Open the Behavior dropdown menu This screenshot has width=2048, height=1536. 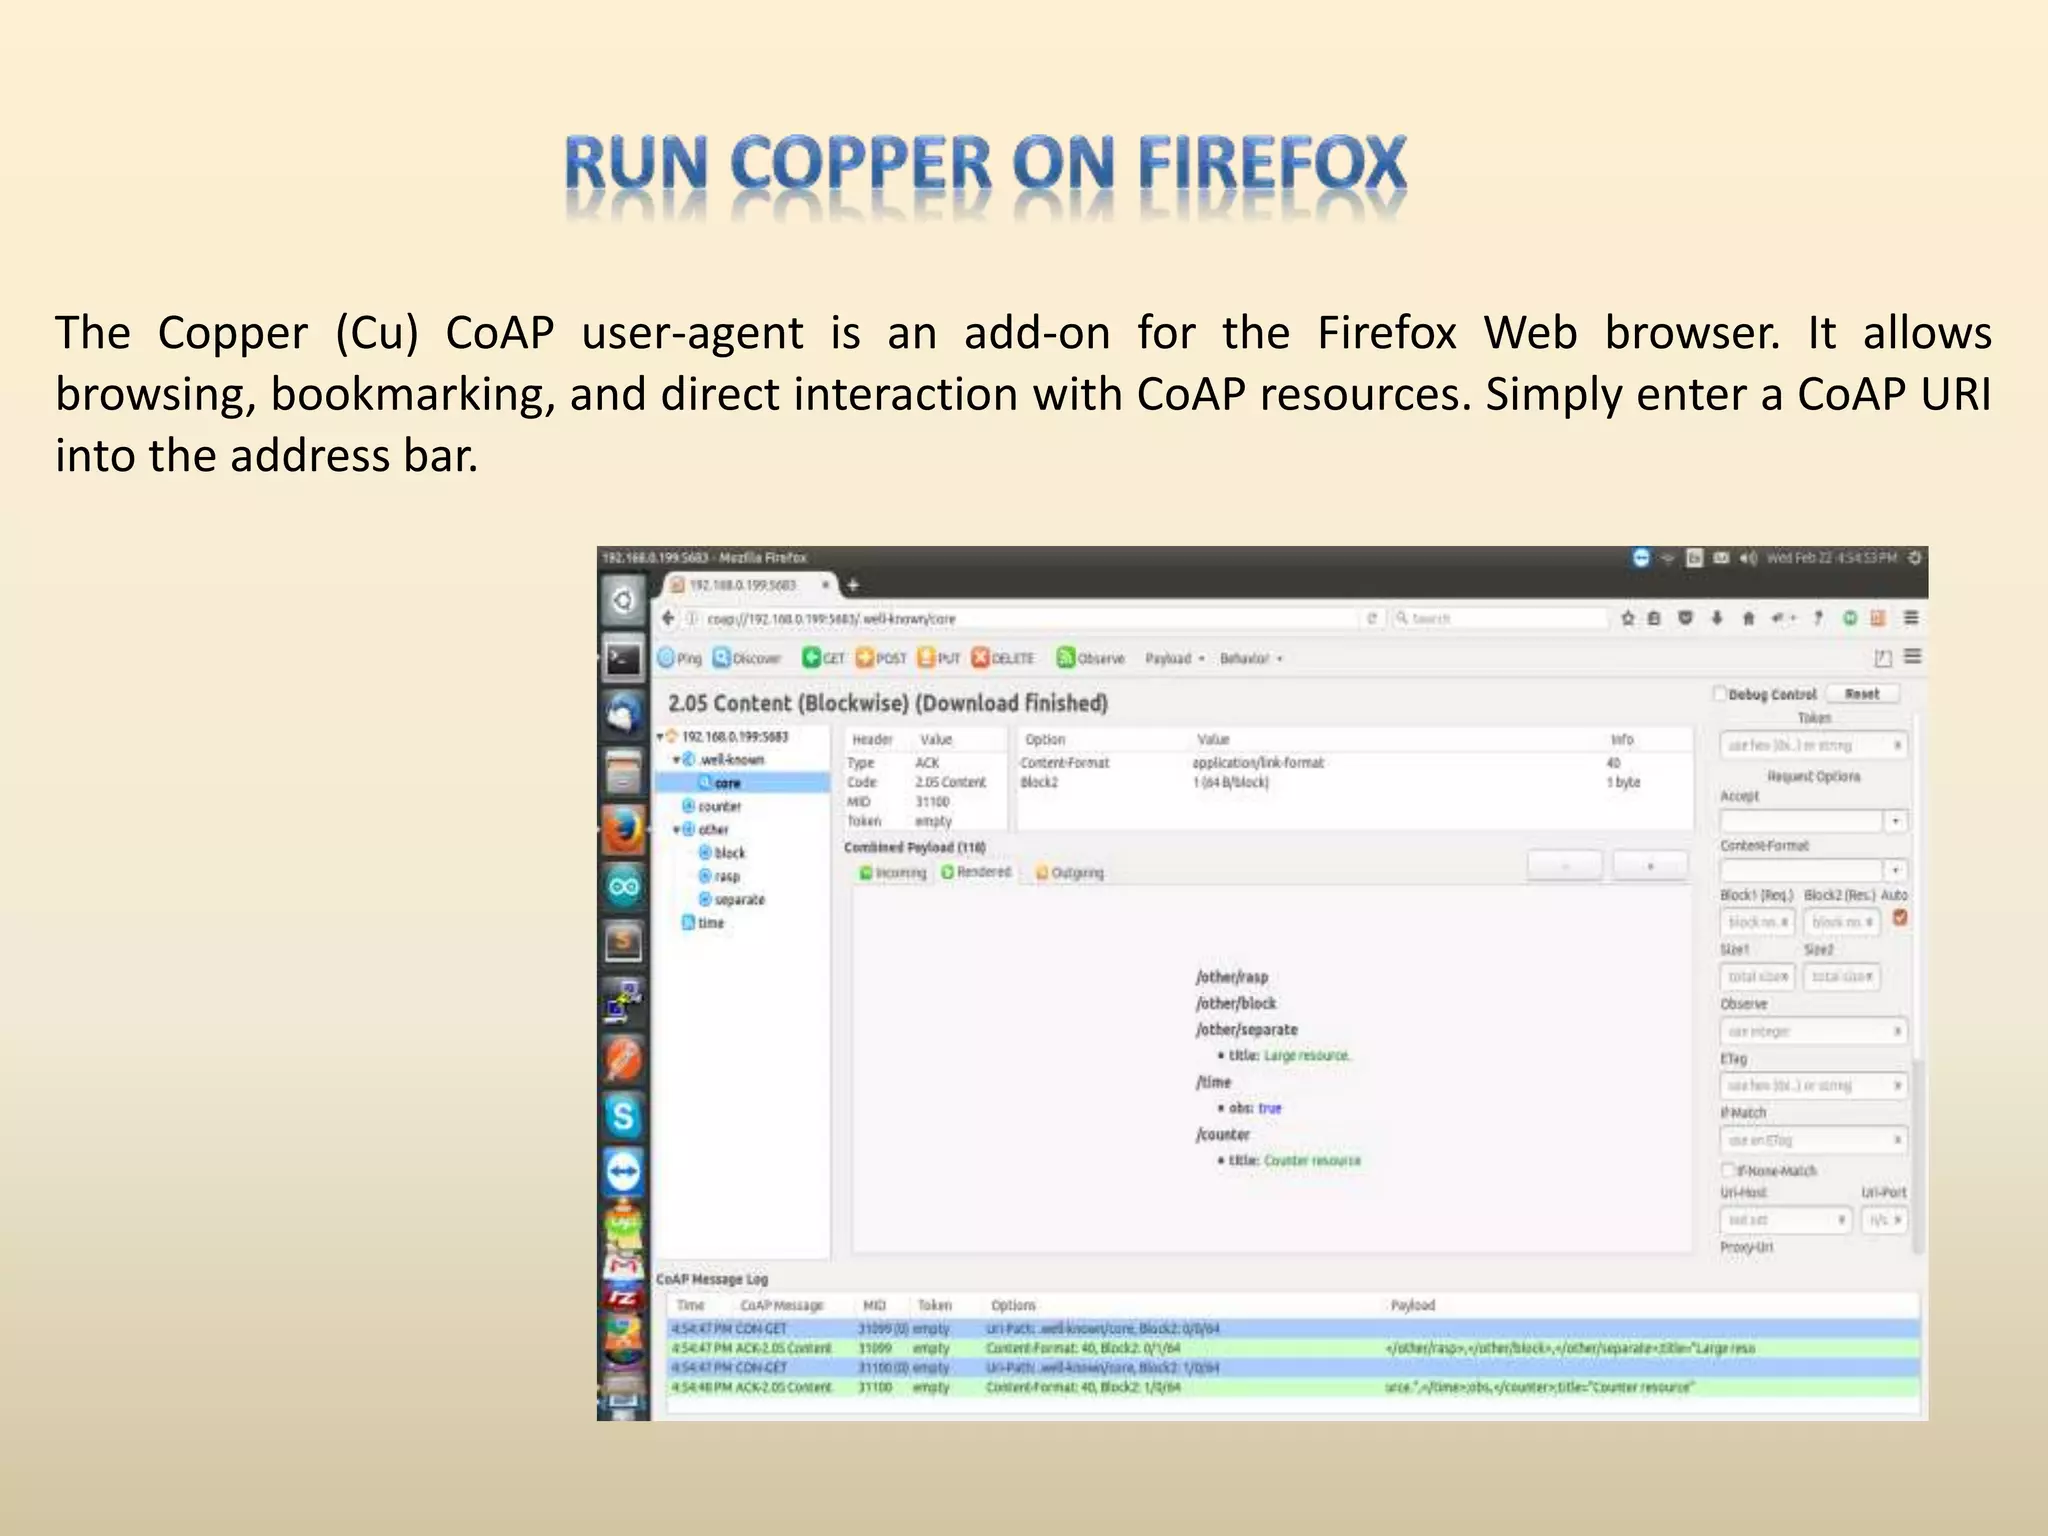pyautogui.click(x=1251, y=658)
